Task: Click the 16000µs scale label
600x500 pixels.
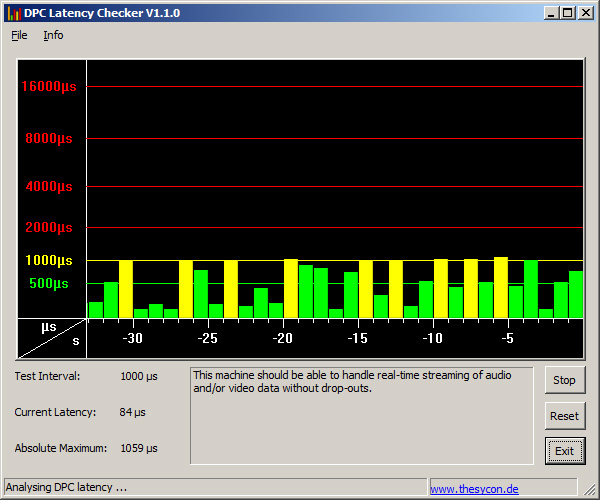Action: click(x=49, y=87)
